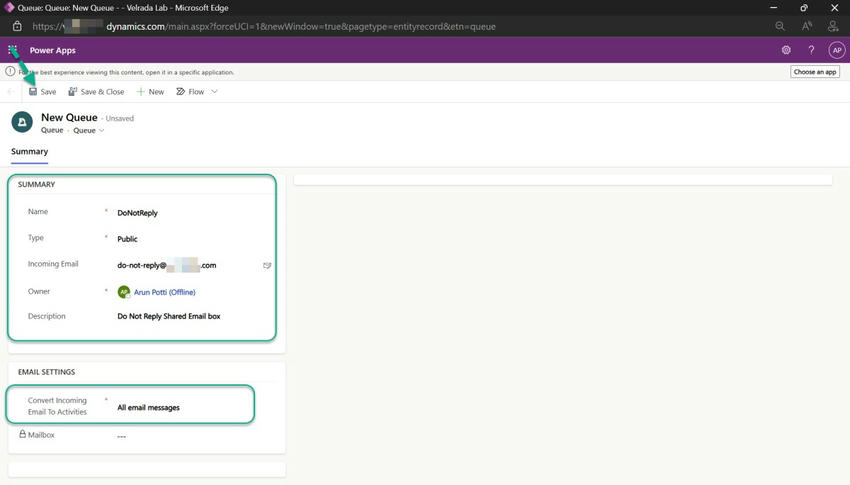Go back using the back arrow
Screen dimensions: 850x485
(10, 92)
